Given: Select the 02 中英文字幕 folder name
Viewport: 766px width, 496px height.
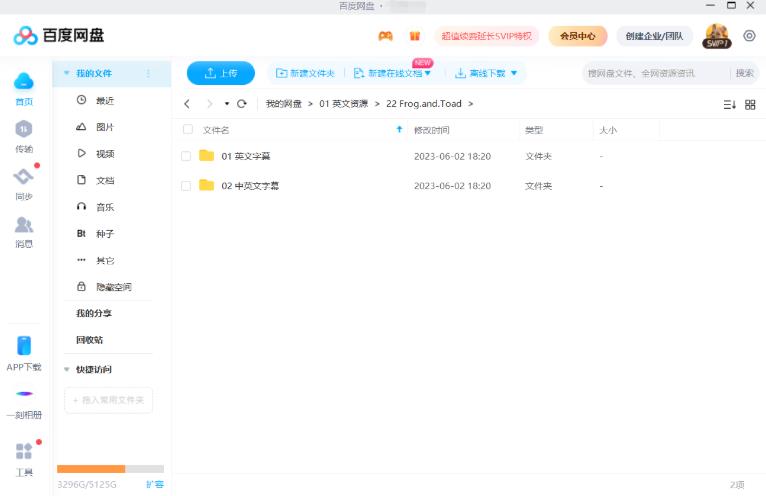Looking at the screenshot, I should click(x=250, y=186).
